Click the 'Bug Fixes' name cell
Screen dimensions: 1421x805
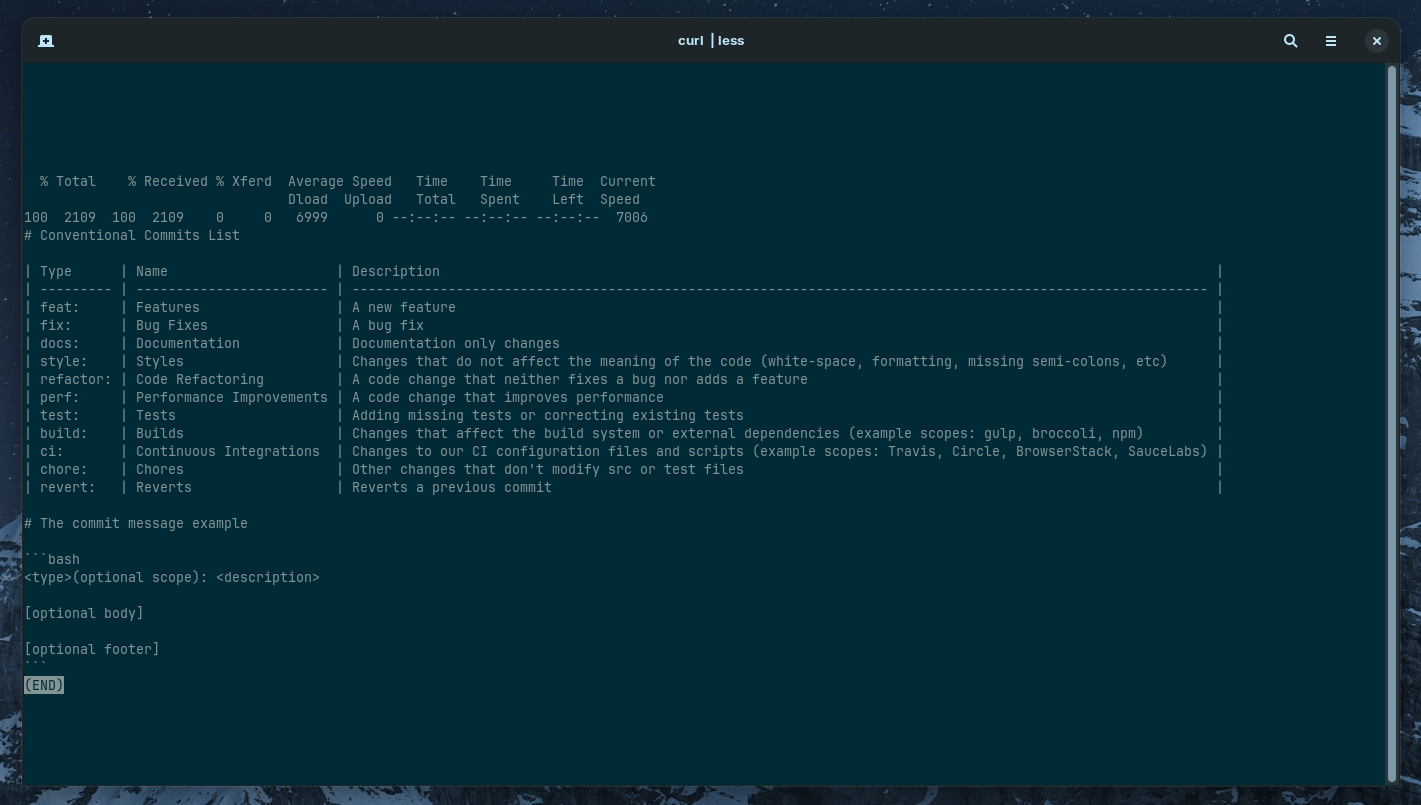(172, 326)
